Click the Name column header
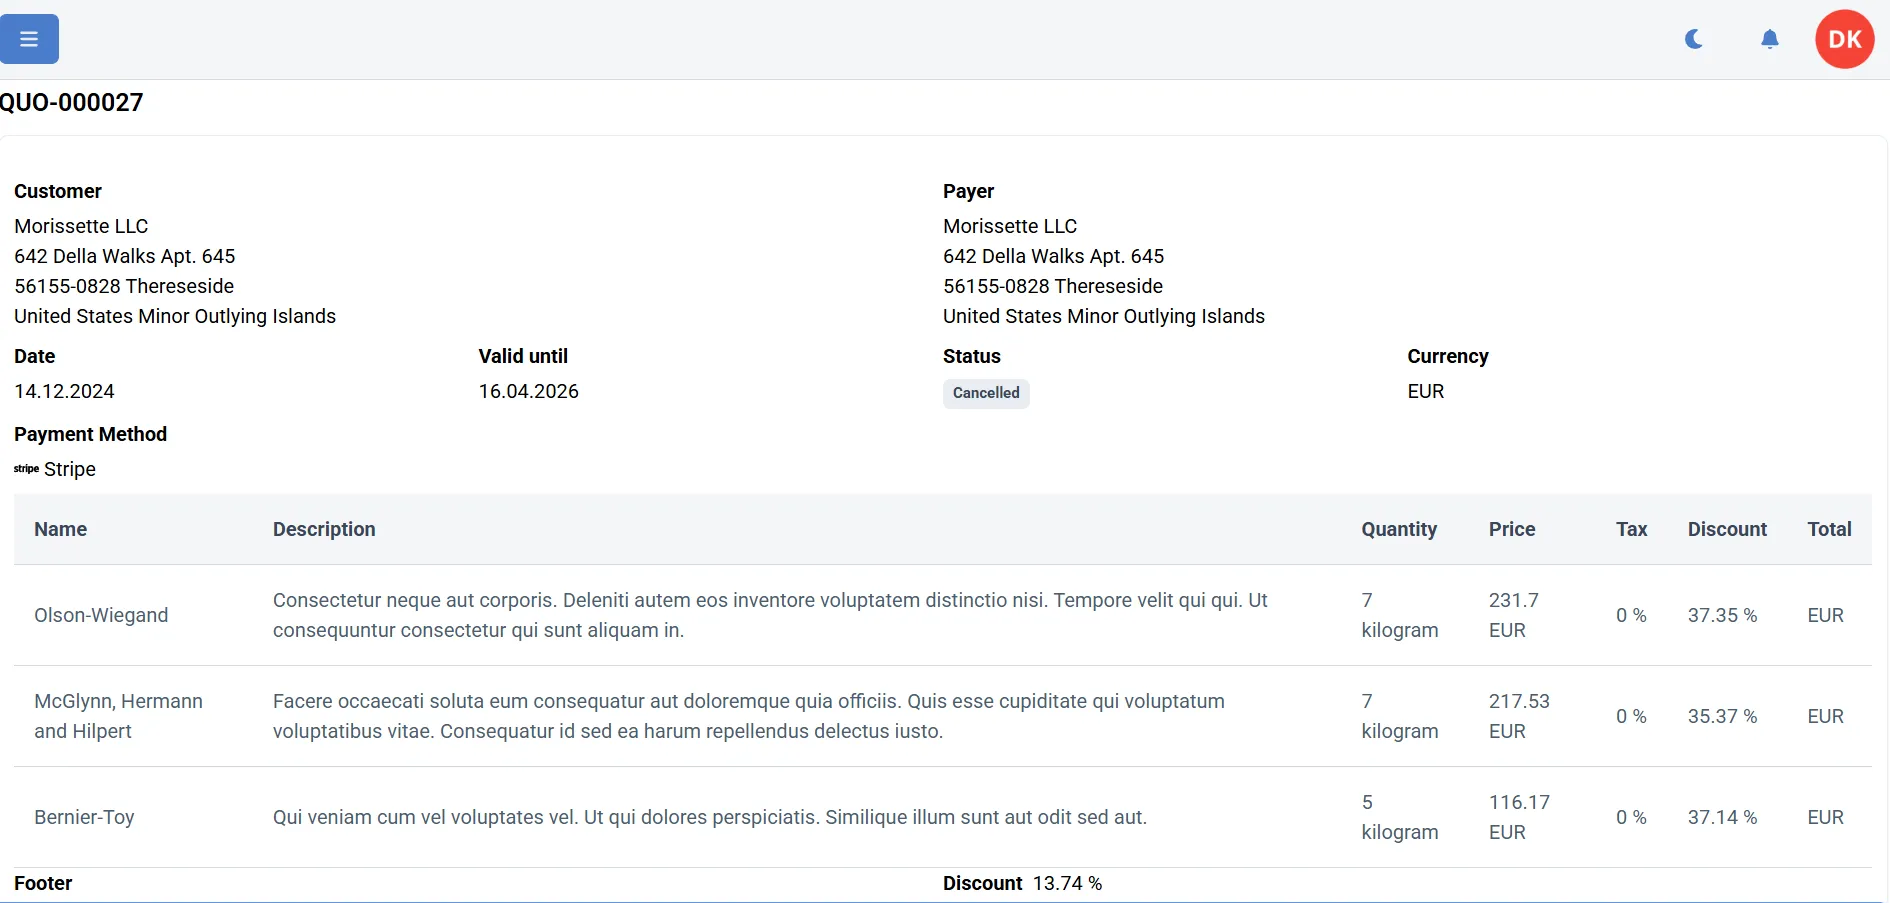This screenshot has width=1890, height=903. 60,529
